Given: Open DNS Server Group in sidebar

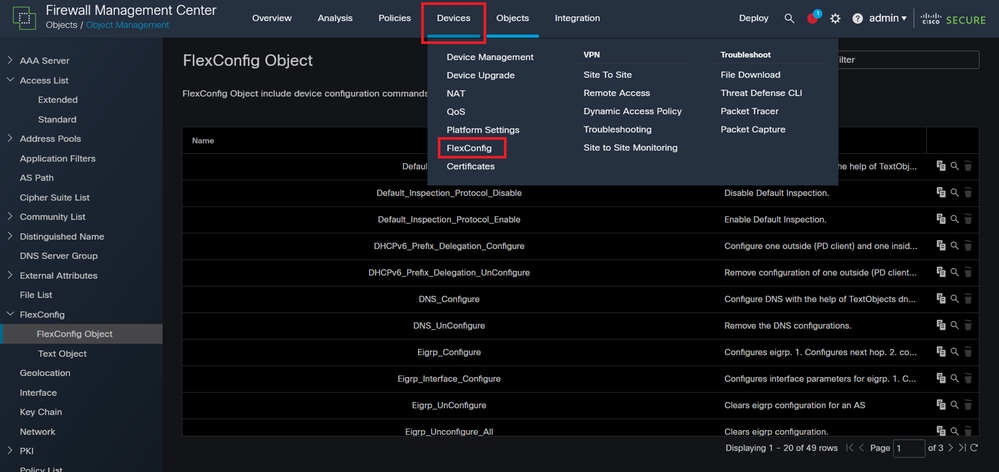Looking at the screenshot, I should point(59,255).
